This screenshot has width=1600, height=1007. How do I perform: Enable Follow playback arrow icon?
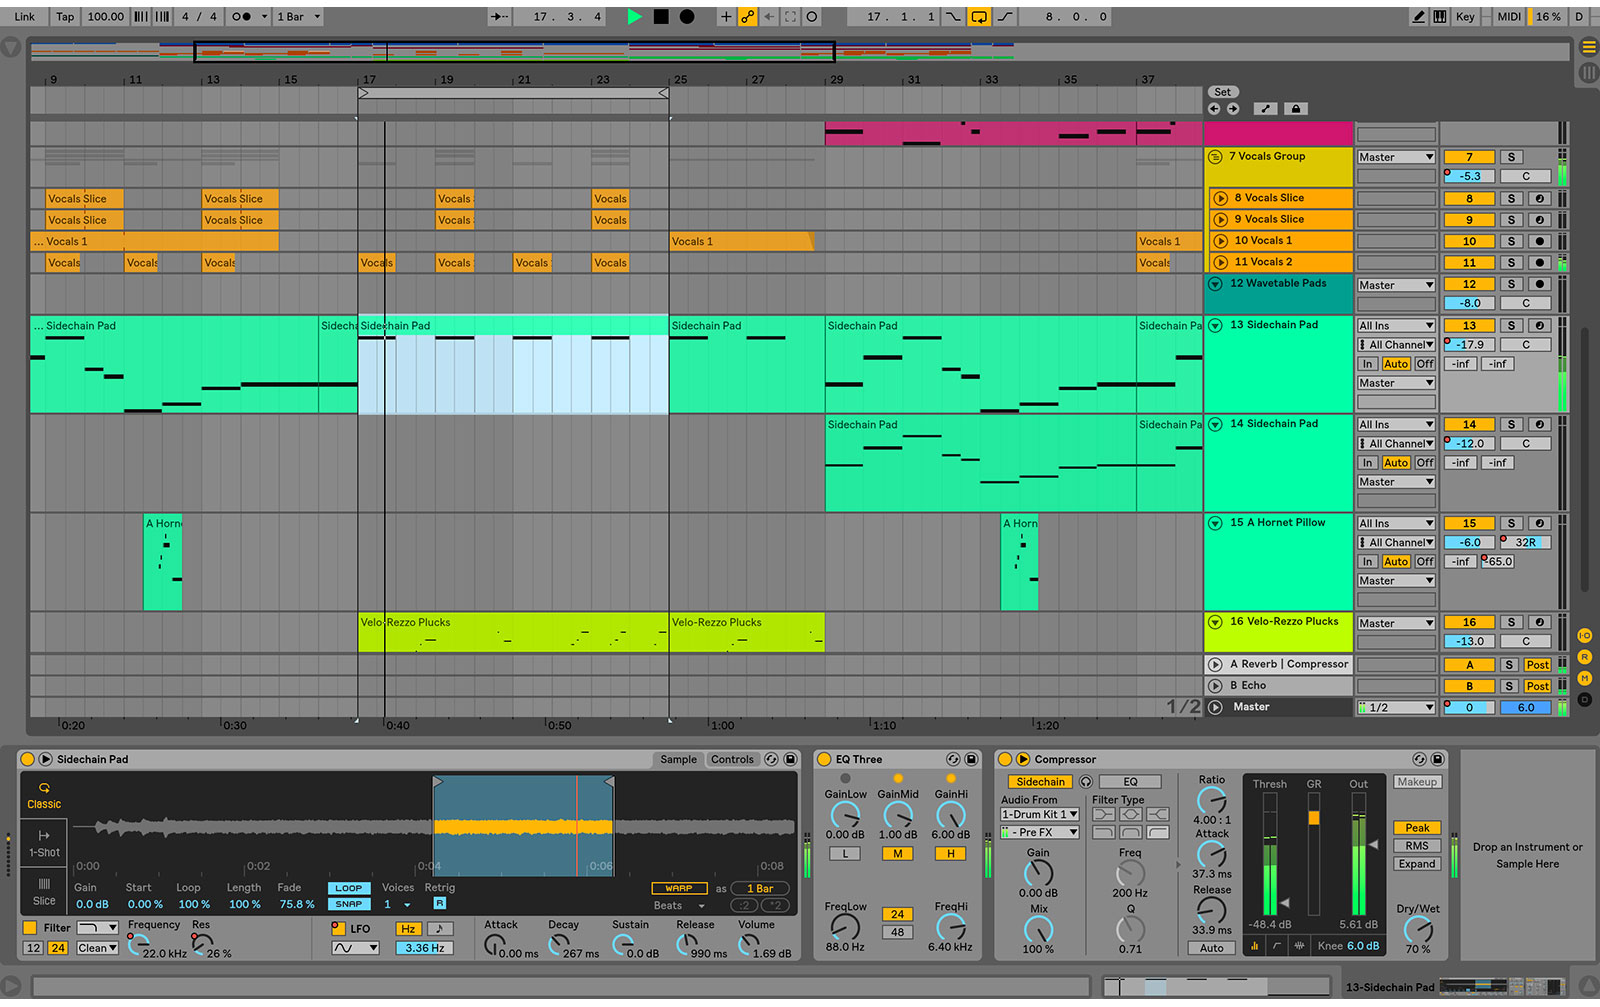point(499,16)
